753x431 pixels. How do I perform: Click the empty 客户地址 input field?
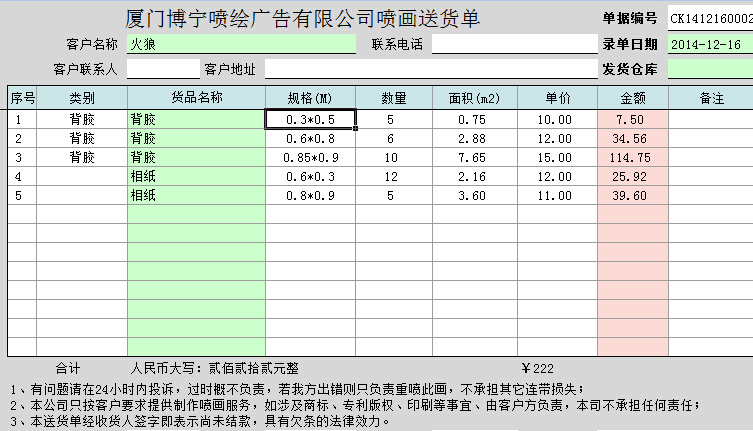tap(431, 69)
